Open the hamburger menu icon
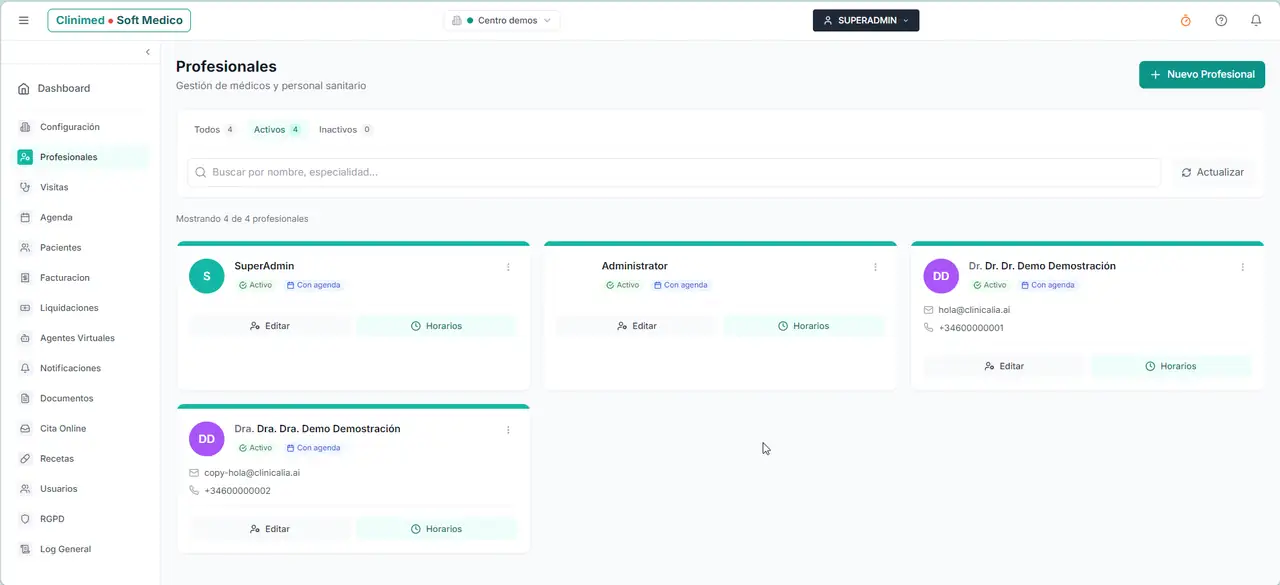1280x585 pixels. (x=24, y=20)
